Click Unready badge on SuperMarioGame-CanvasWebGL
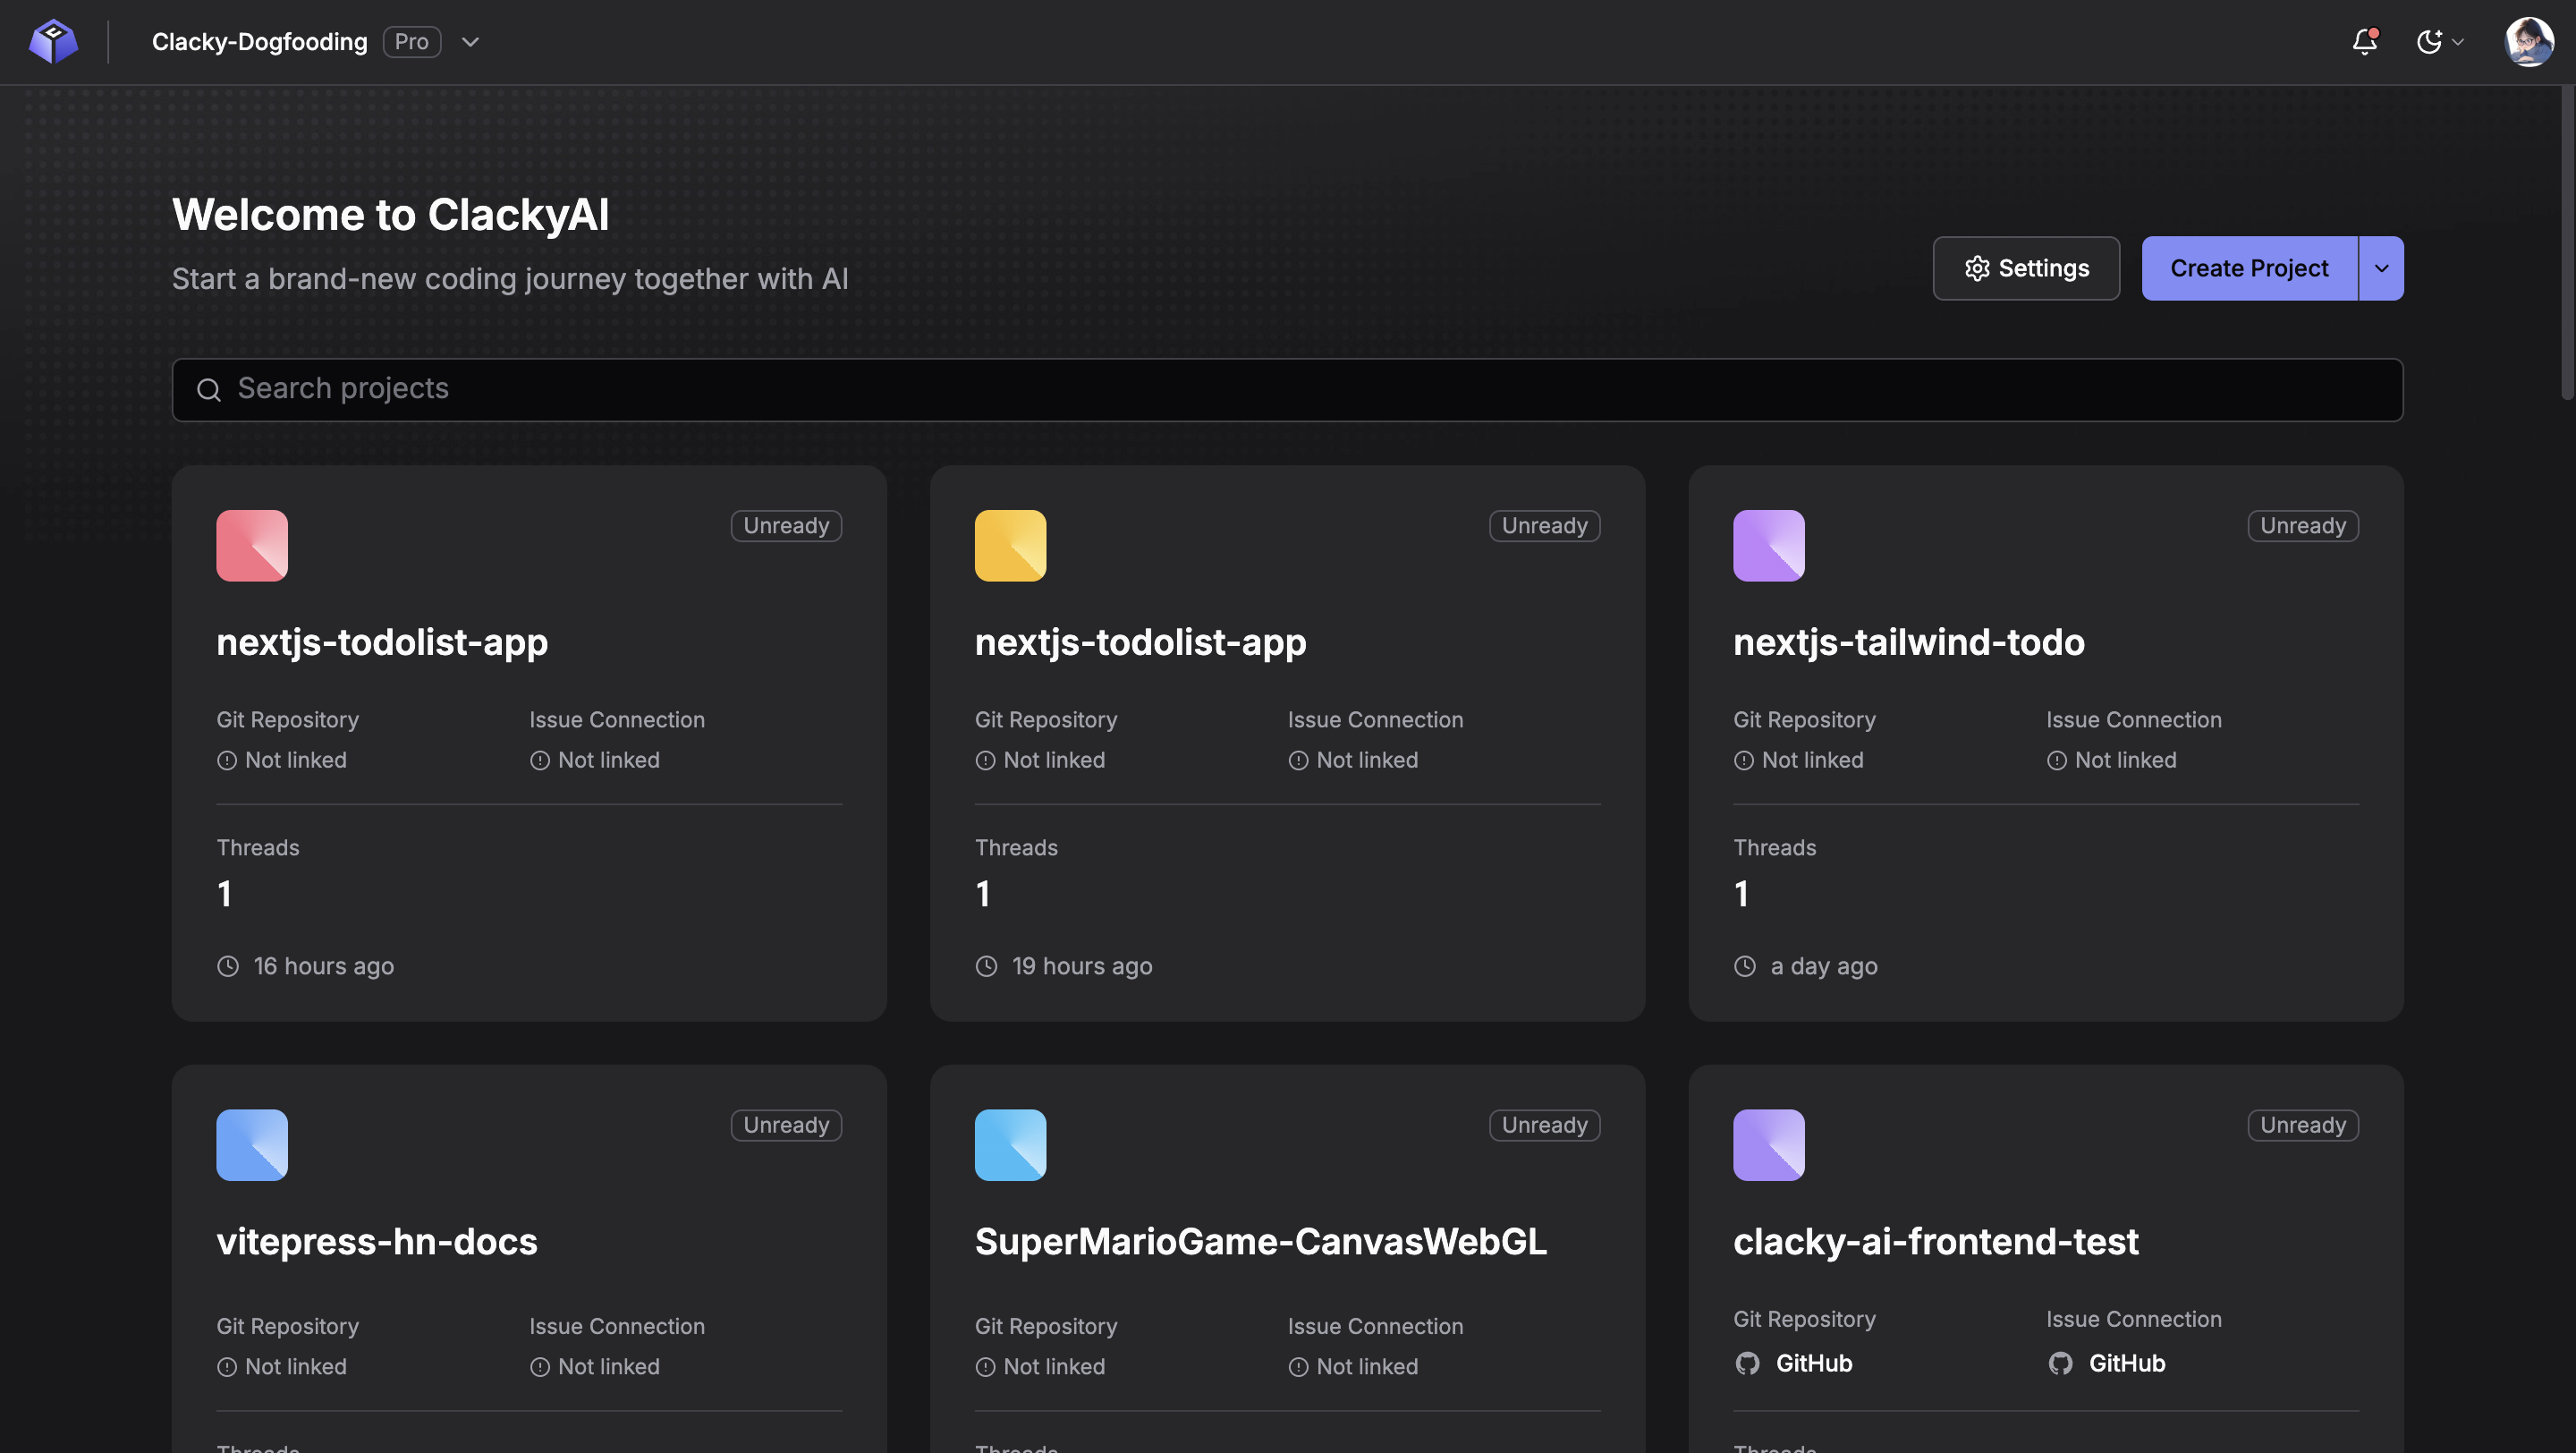 pyautogui.click(x=1544, y=1124)
